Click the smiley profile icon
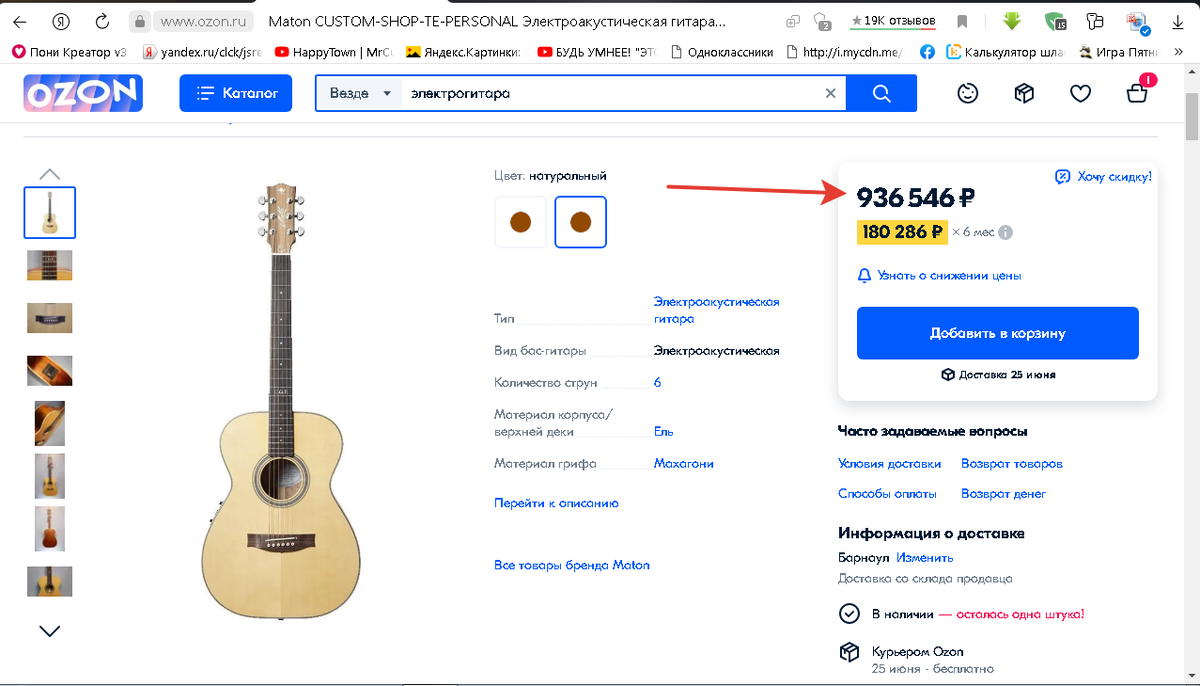Image resolution: width=1200 pixels, height=686 pixels. point(967,92)
